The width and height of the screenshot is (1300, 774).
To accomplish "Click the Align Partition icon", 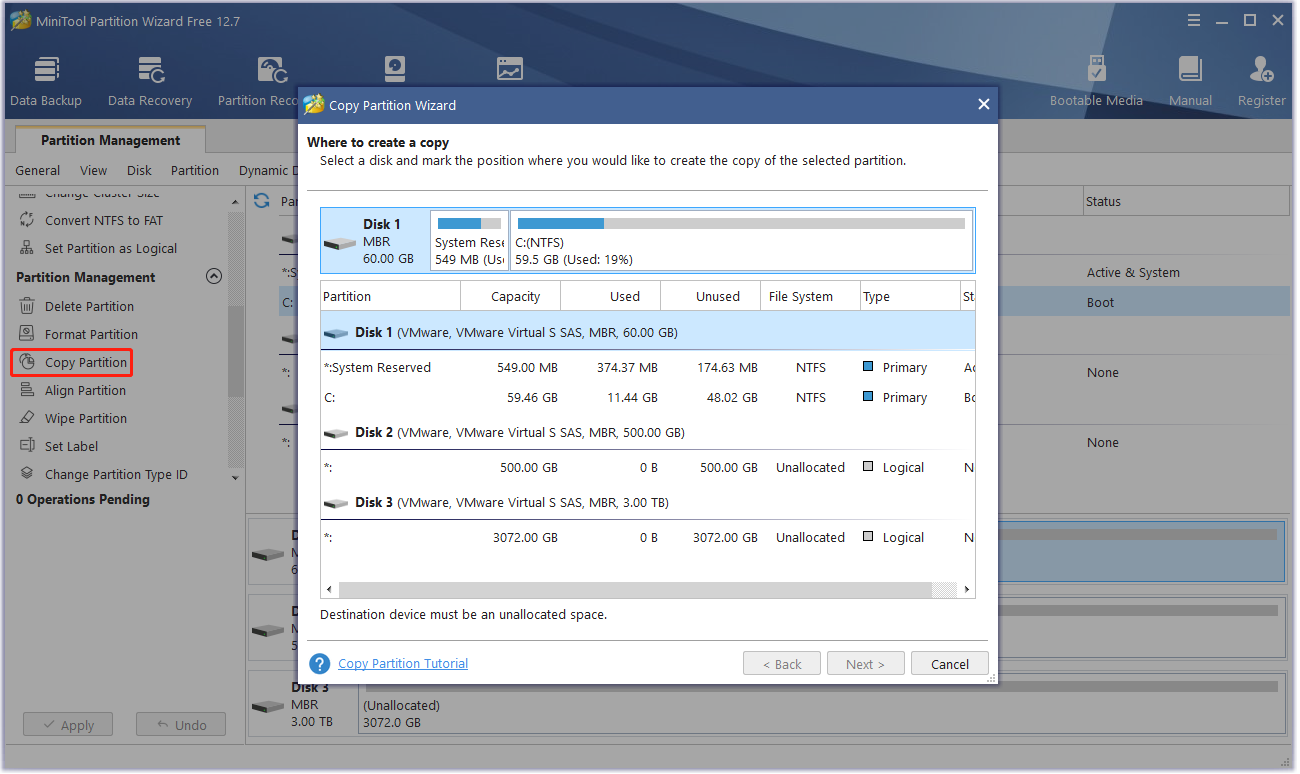I will tap(27, 390).
